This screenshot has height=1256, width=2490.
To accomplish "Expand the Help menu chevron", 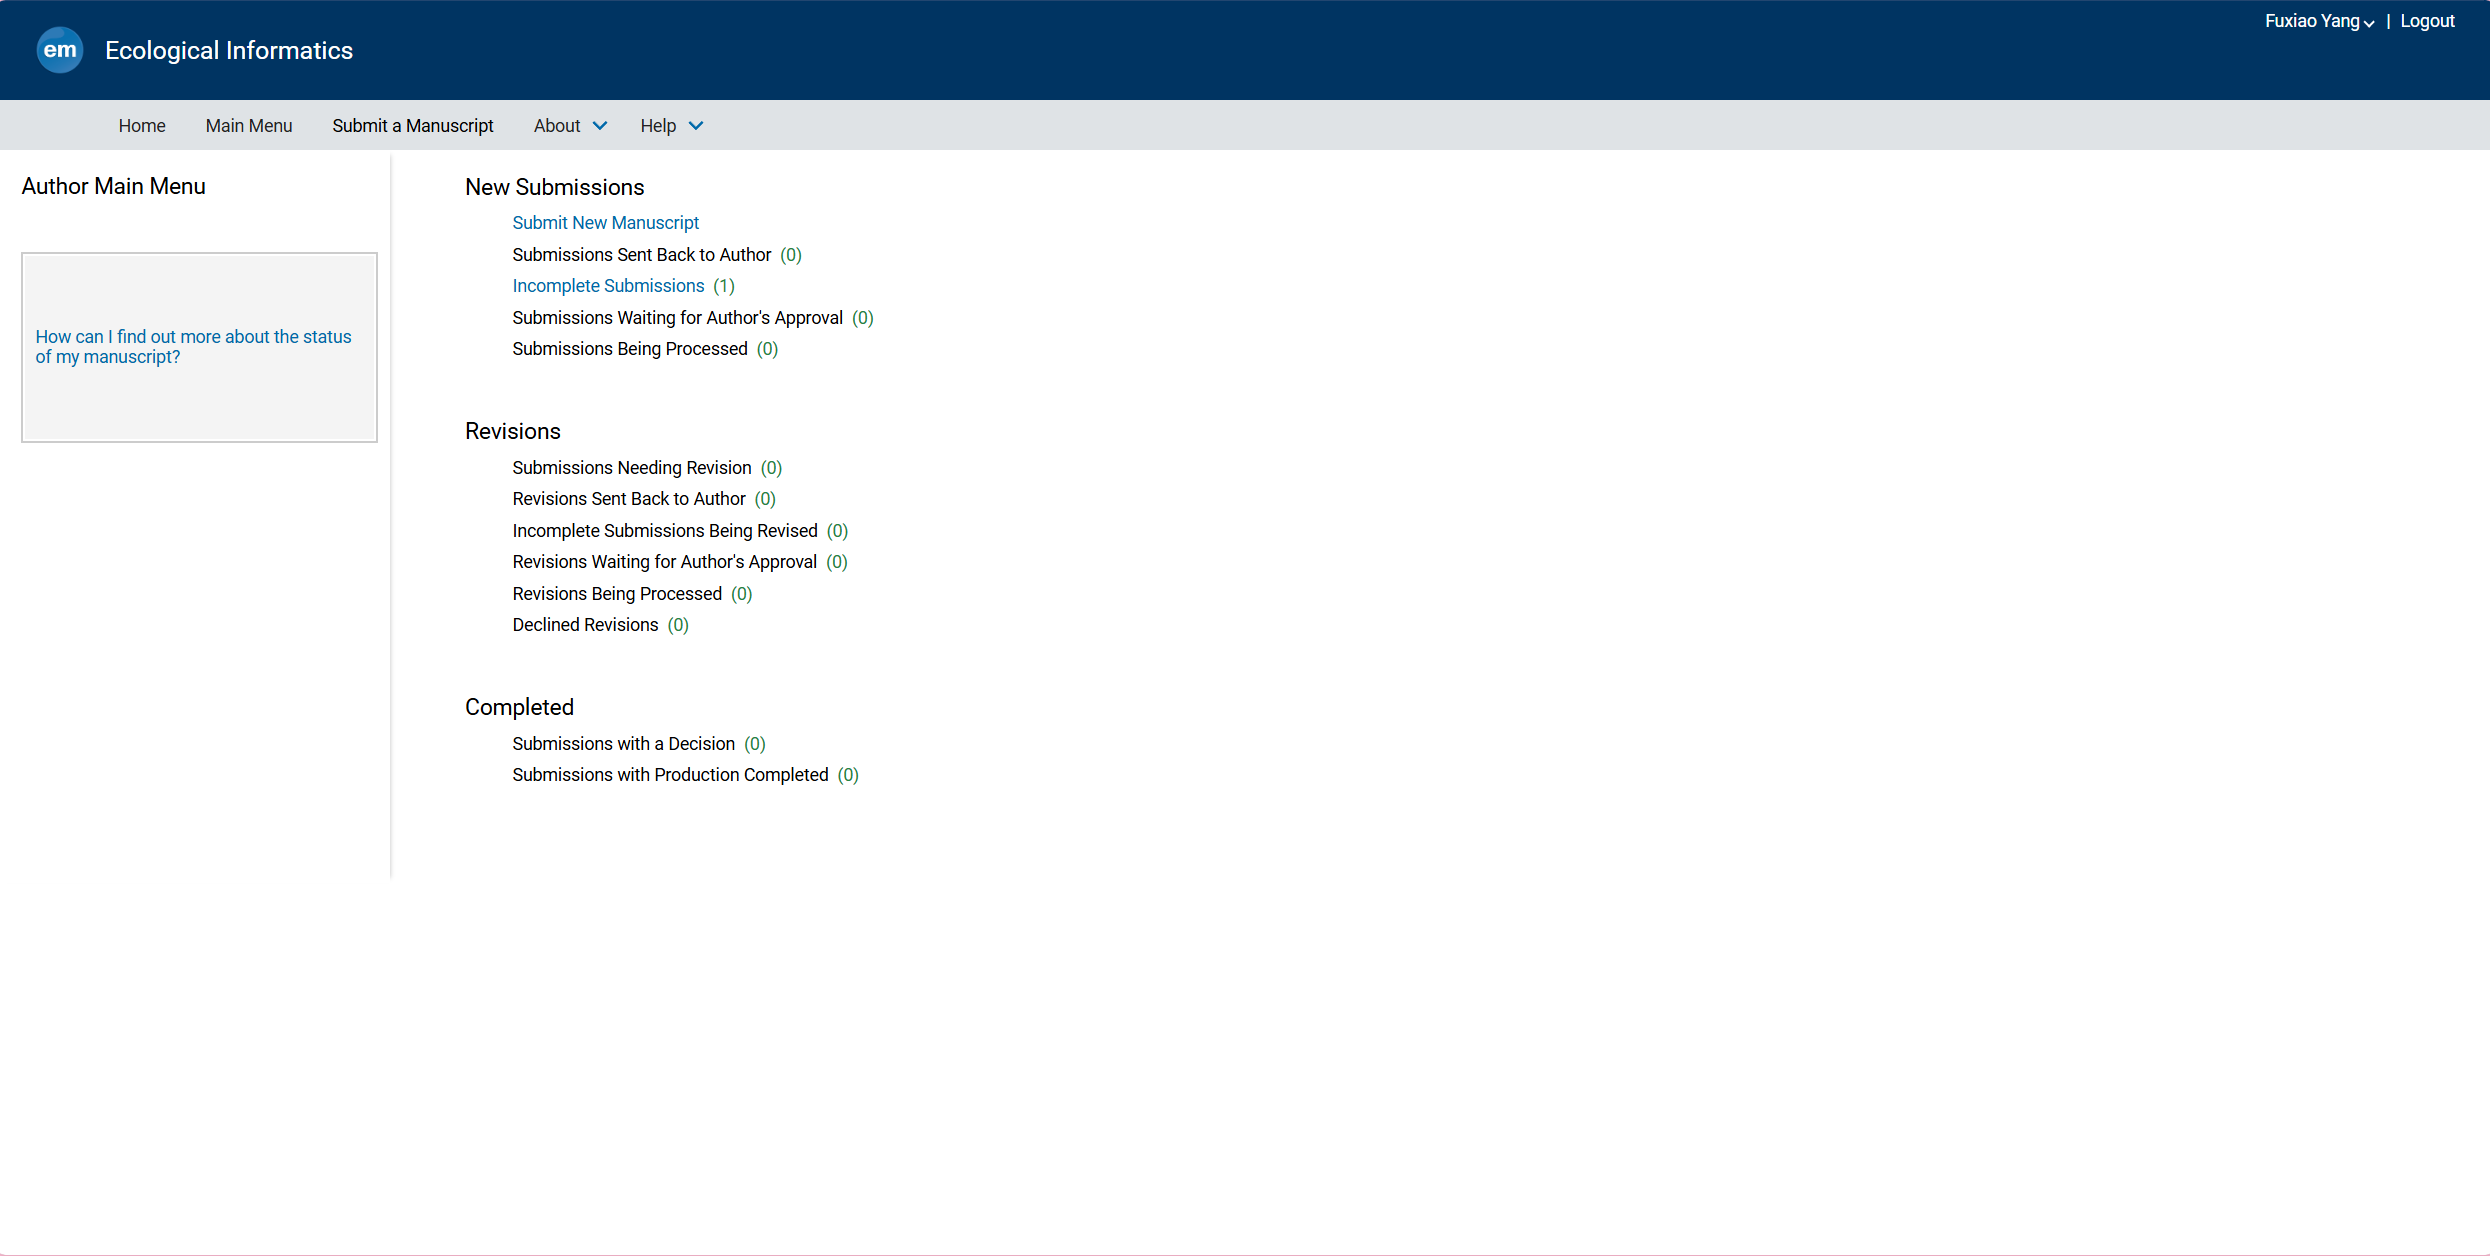I will click(696, 126).
